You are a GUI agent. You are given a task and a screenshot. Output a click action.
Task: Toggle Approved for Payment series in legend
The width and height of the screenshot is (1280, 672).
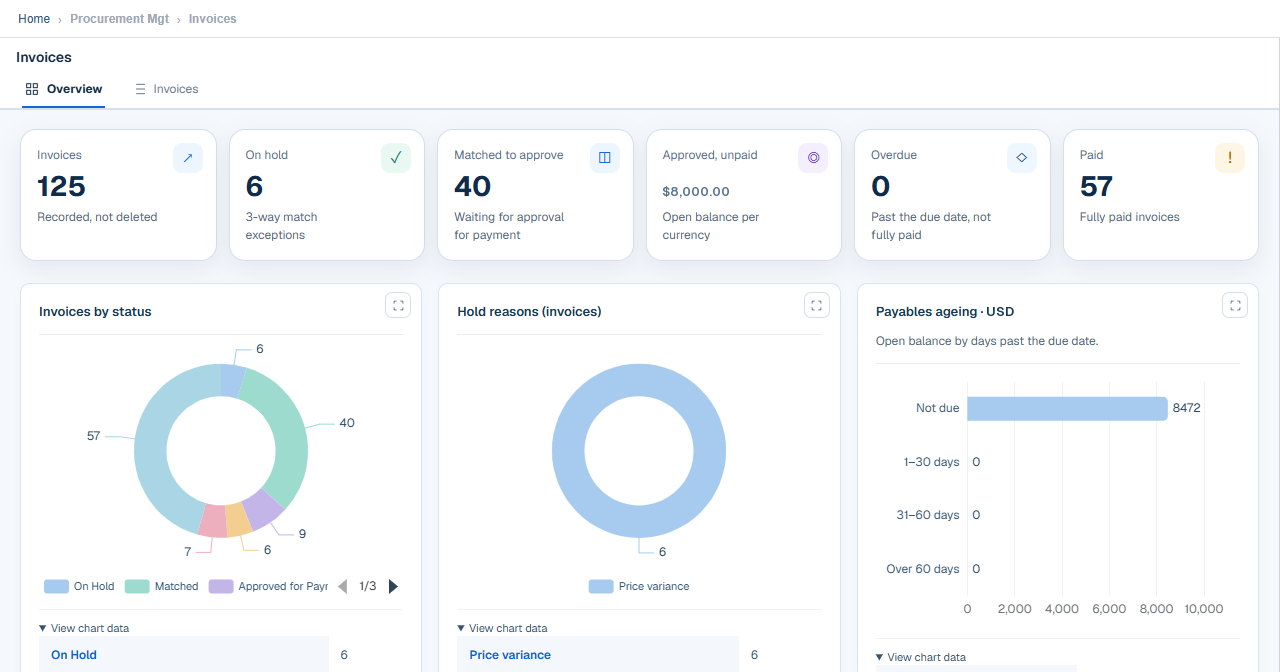[x=268, y=586]
